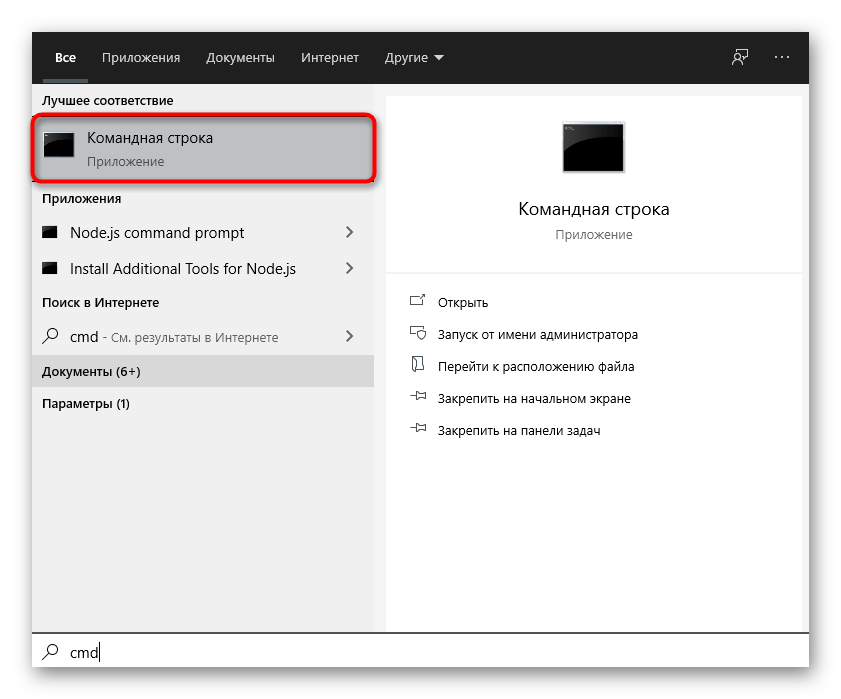Expand arrow for Install Additional Tools for Node.js
Image resolution: width=841 pixels, height=699 pixels.
point(349,269)
